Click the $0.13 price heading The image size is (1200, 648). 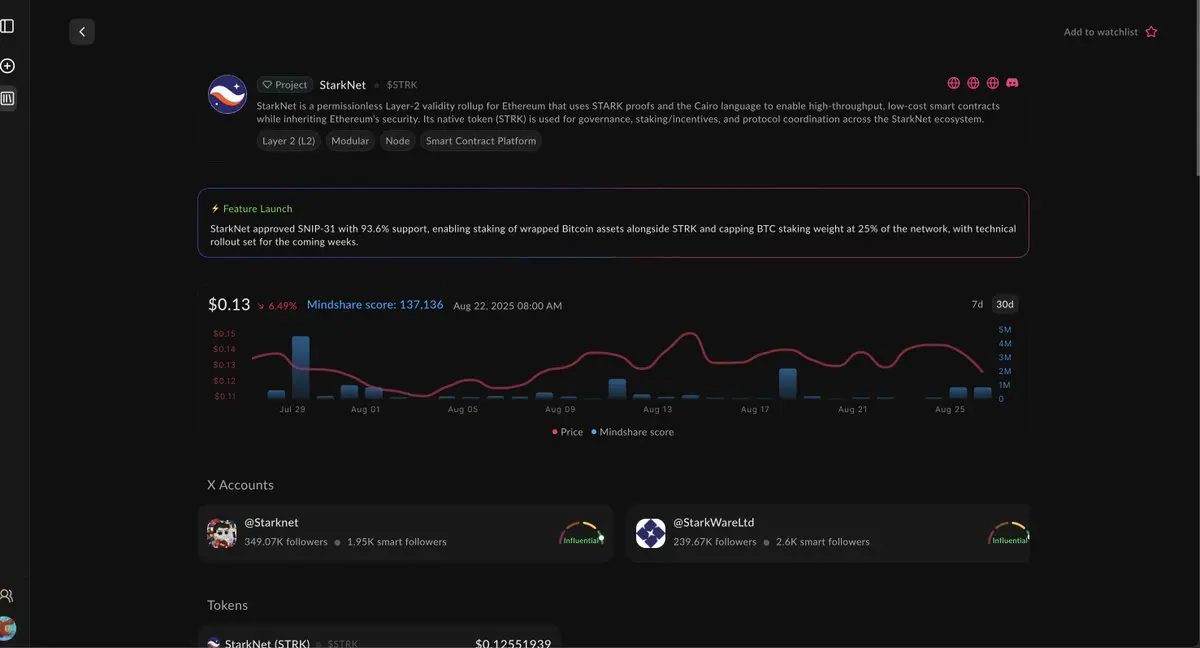click(x=229, y=304)
